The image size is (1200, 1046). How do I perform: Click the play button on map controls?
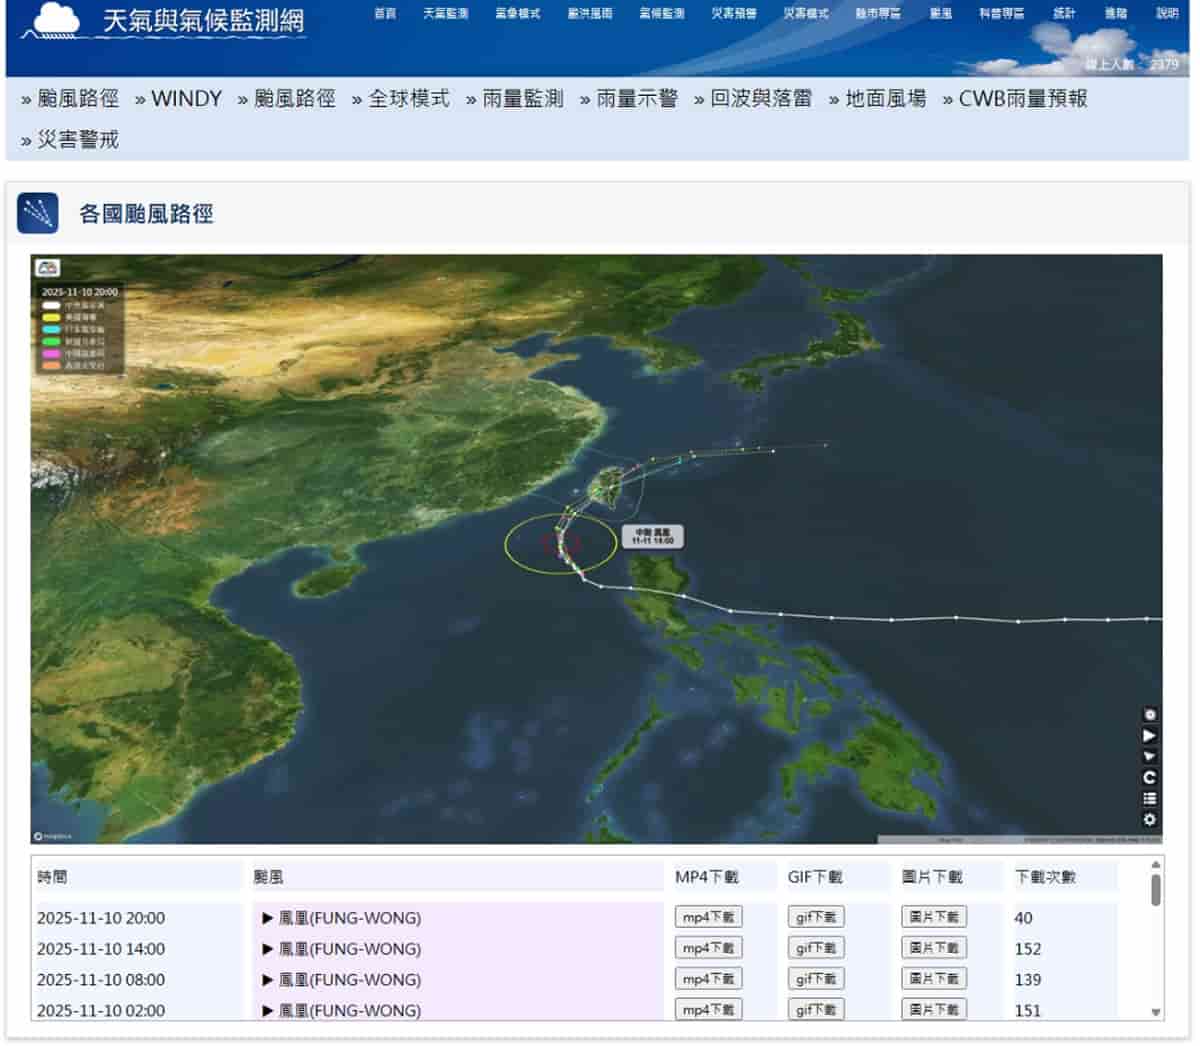[x=1150, y=736]
